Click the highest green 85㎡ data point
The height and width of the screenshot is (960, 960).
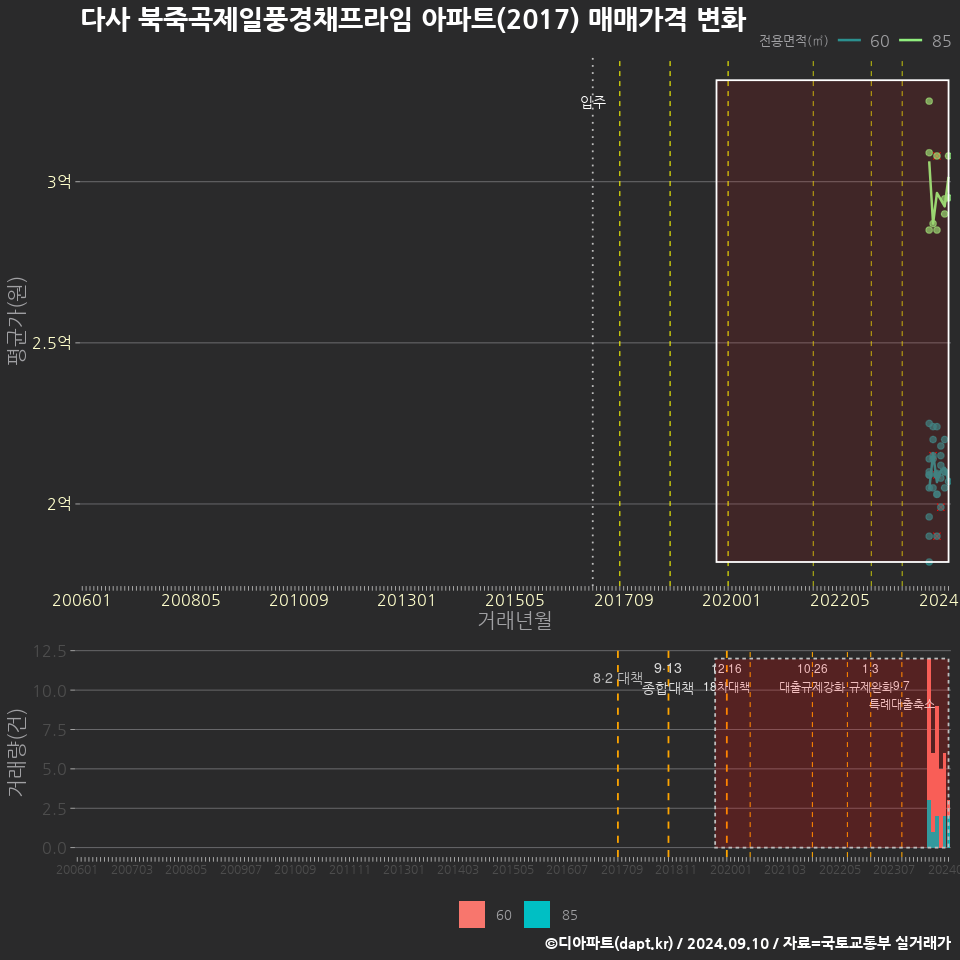(x=929, y=101)
